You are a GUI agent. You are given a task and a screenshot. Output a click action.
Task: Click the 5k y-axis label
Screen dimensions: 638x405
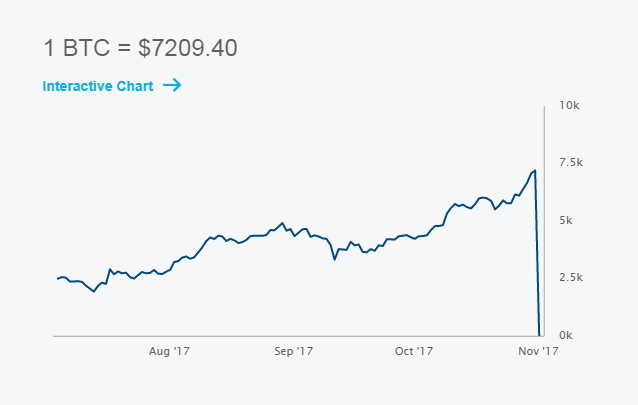(x=565, y=220)
